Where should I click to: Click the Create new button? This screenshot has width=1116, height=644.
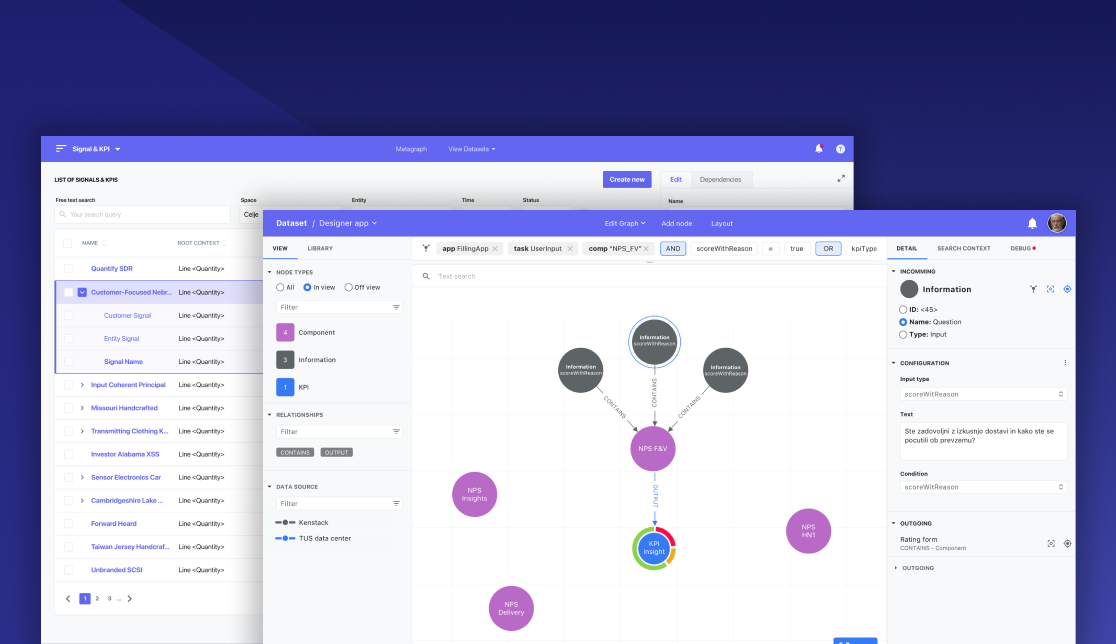pyautogui.click(x=627, y=179)
